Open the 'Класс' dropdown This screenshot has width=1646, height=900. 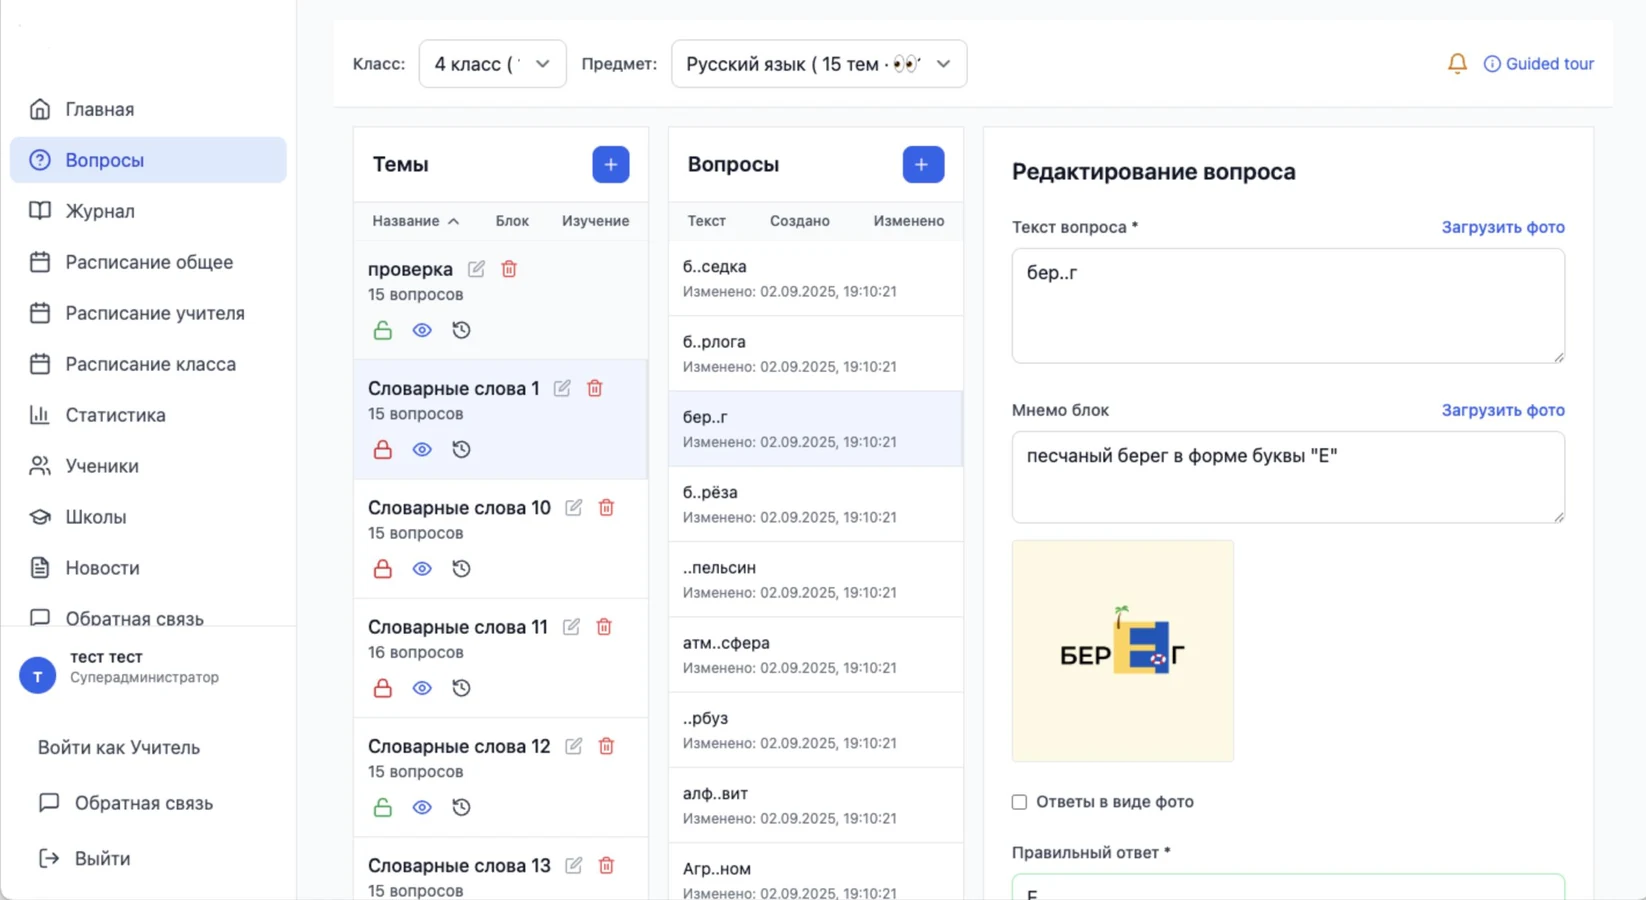(492, 64)
